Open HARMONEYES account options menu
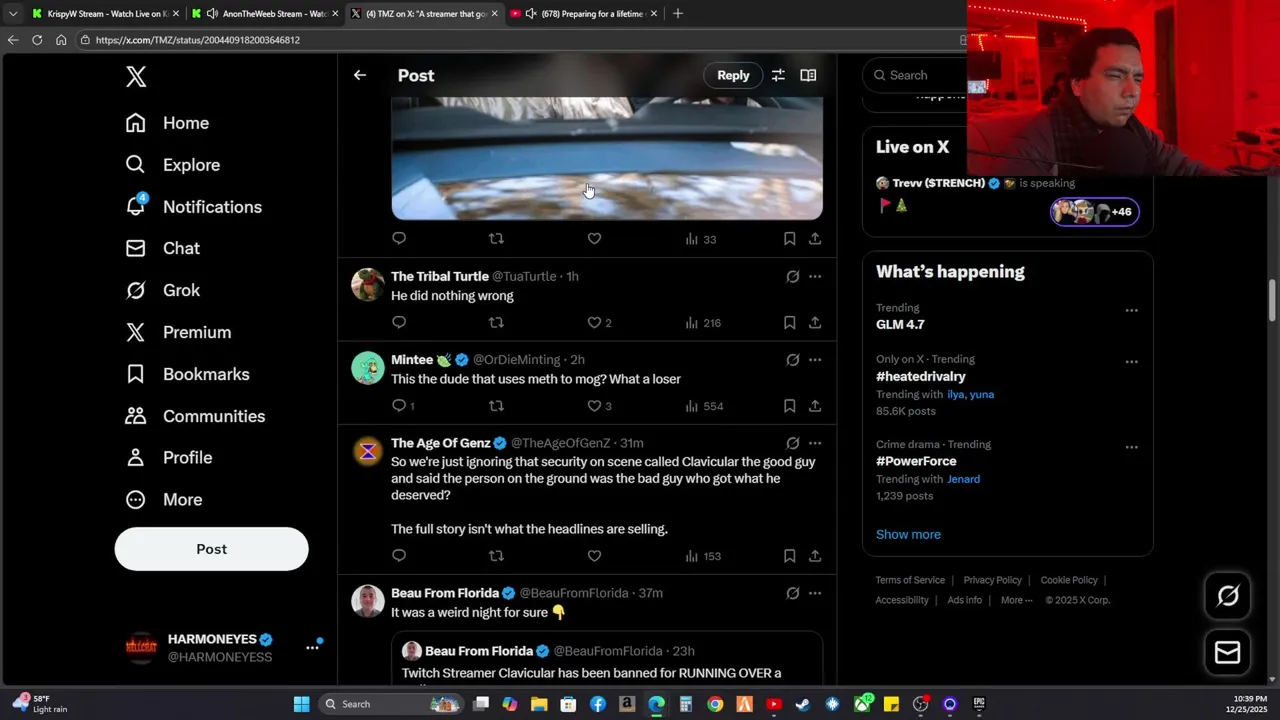The image size is (1280, 720). pyautogui.click(x=312, y=647)
